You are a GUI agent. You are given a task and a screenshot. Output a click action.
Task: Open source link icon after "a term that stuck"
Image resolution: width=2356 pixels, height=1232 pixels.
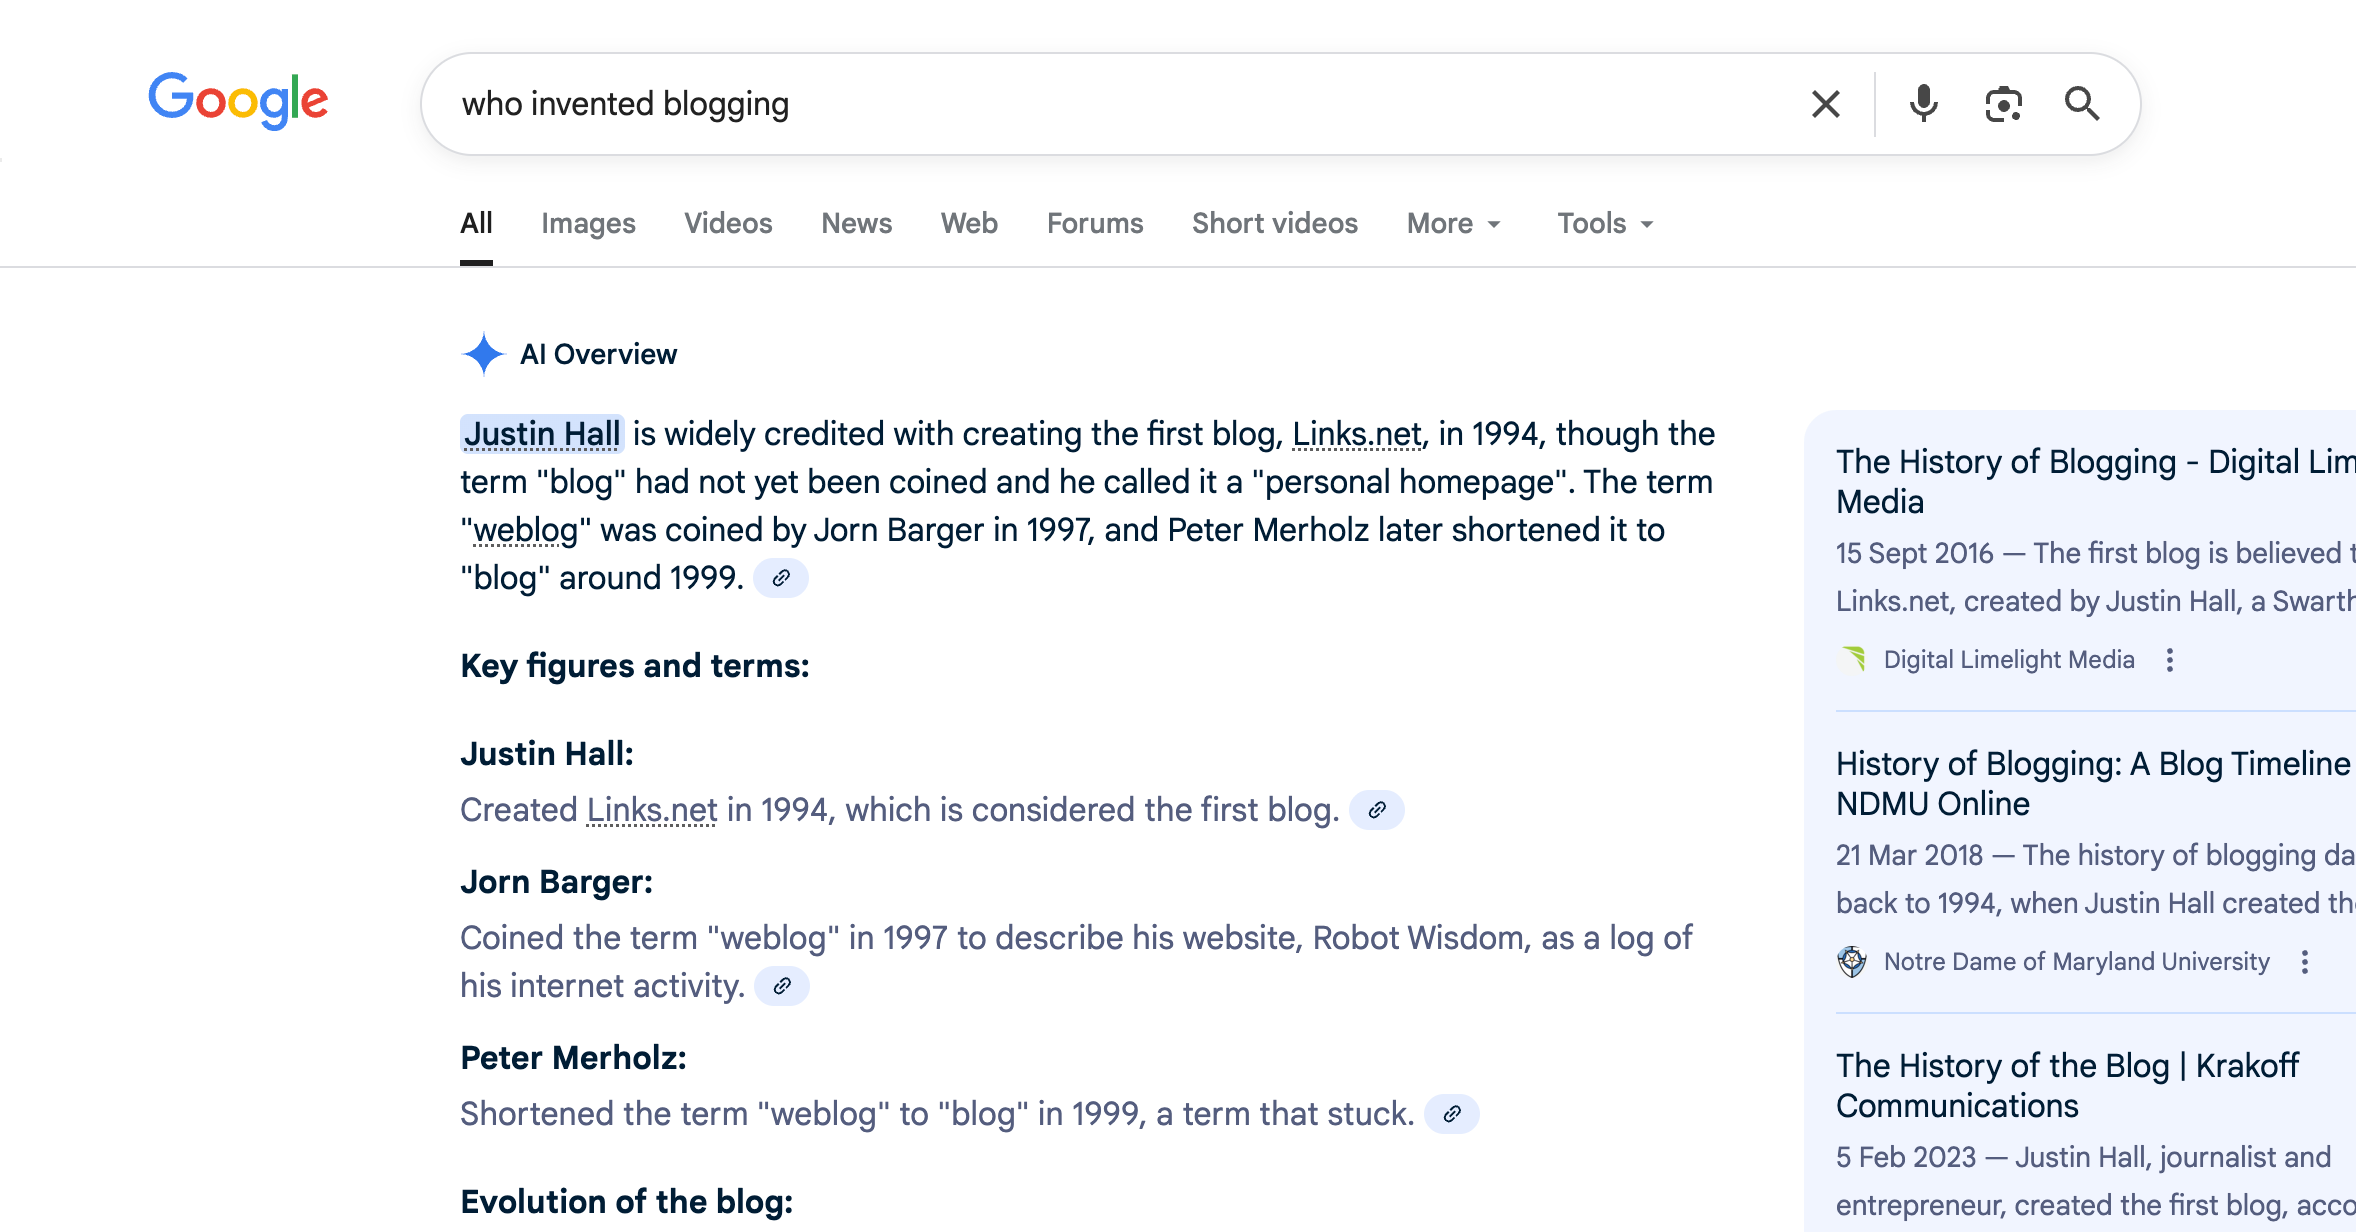tap(1452, 1114)
